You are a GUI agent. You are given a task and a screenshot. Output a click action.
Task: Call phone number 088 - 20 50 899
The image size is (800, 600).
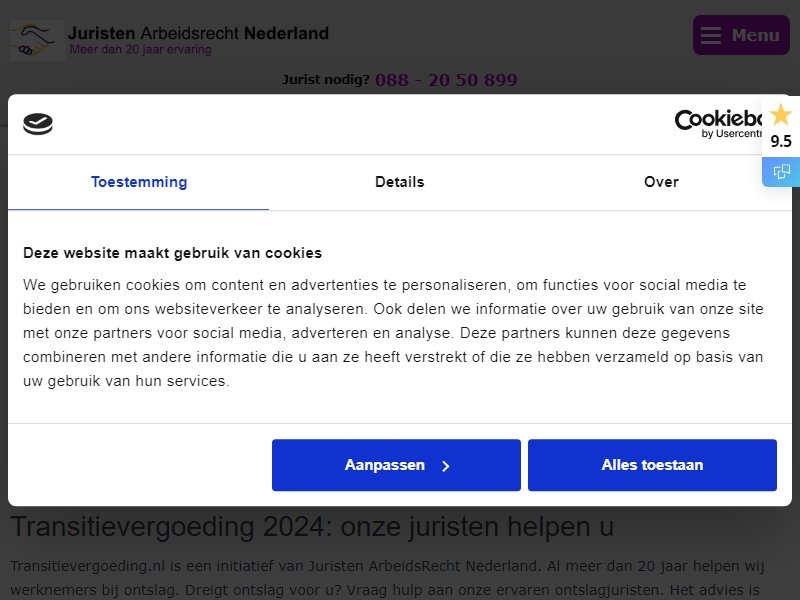(446, 80)
